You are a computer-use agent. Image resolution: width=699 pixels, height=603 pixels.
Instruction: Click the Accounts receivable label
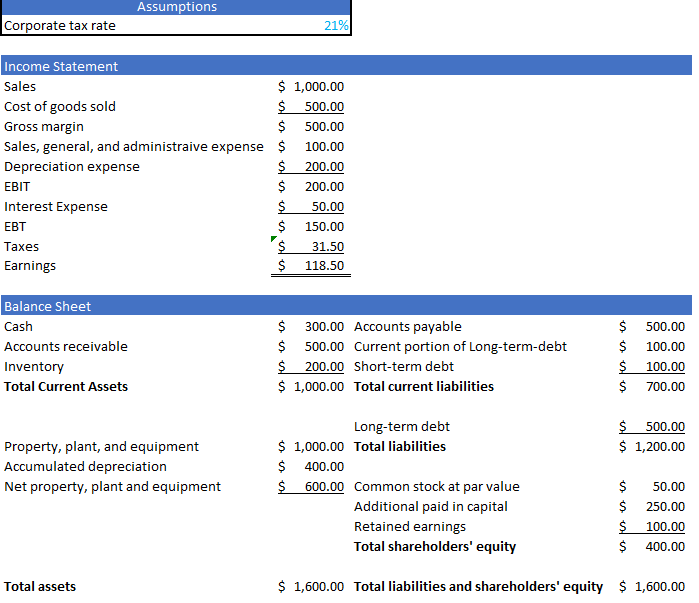point(66,347)
